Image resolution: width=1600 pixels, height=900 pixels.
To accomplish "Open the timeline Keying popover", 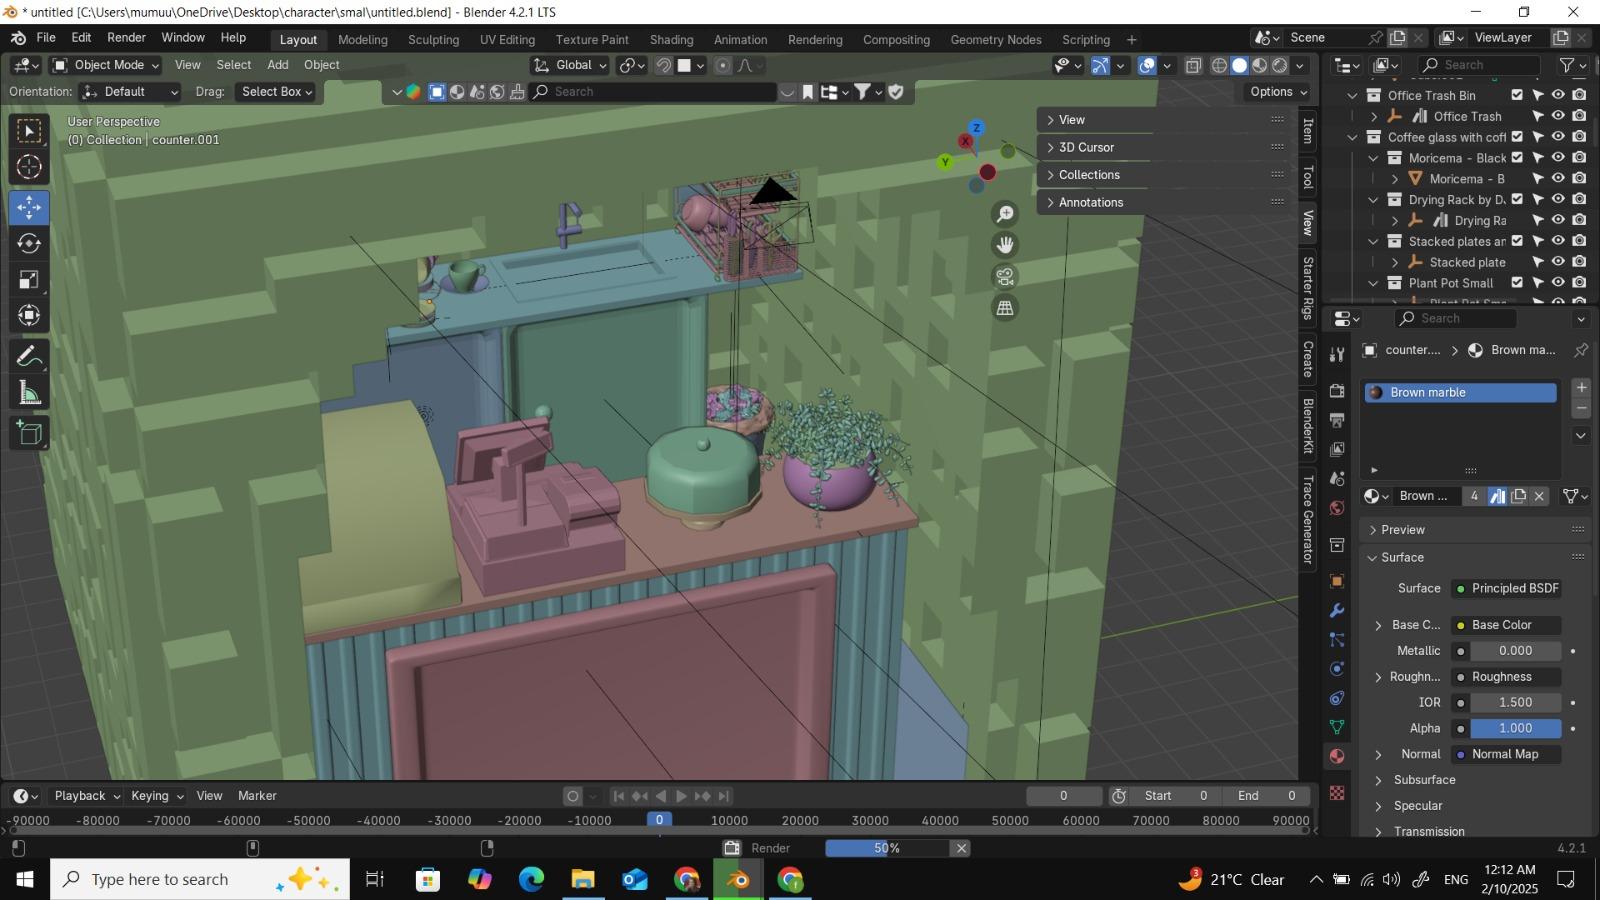I will point(157,797).
